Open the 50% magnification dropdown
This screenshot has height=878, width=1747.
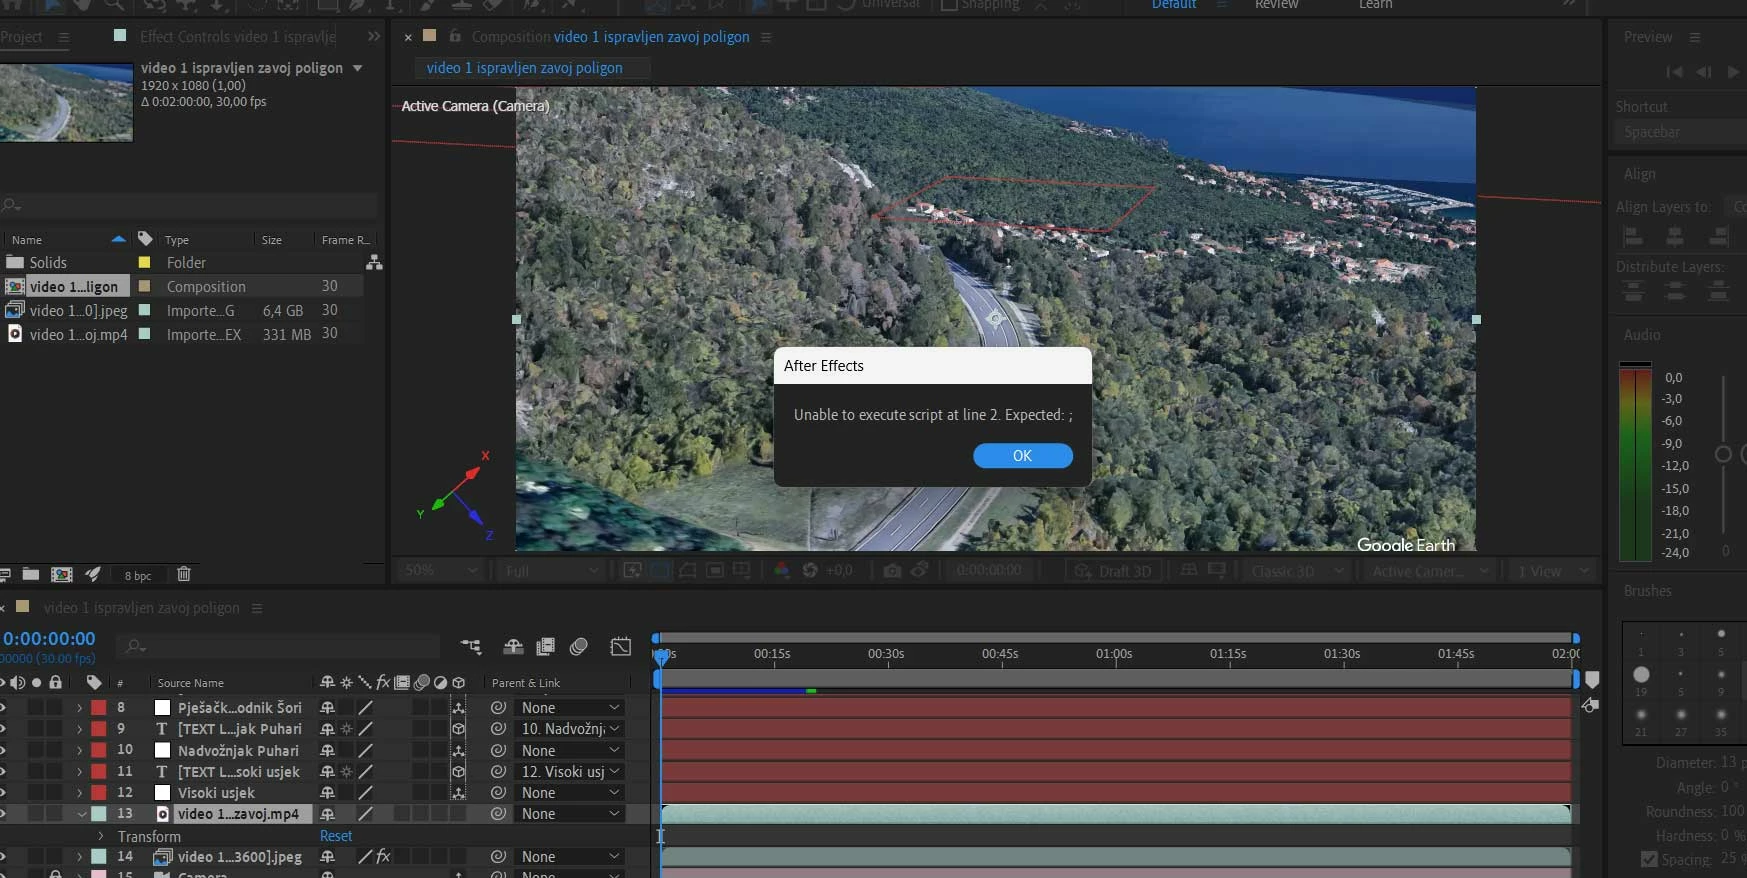[440, 570]
